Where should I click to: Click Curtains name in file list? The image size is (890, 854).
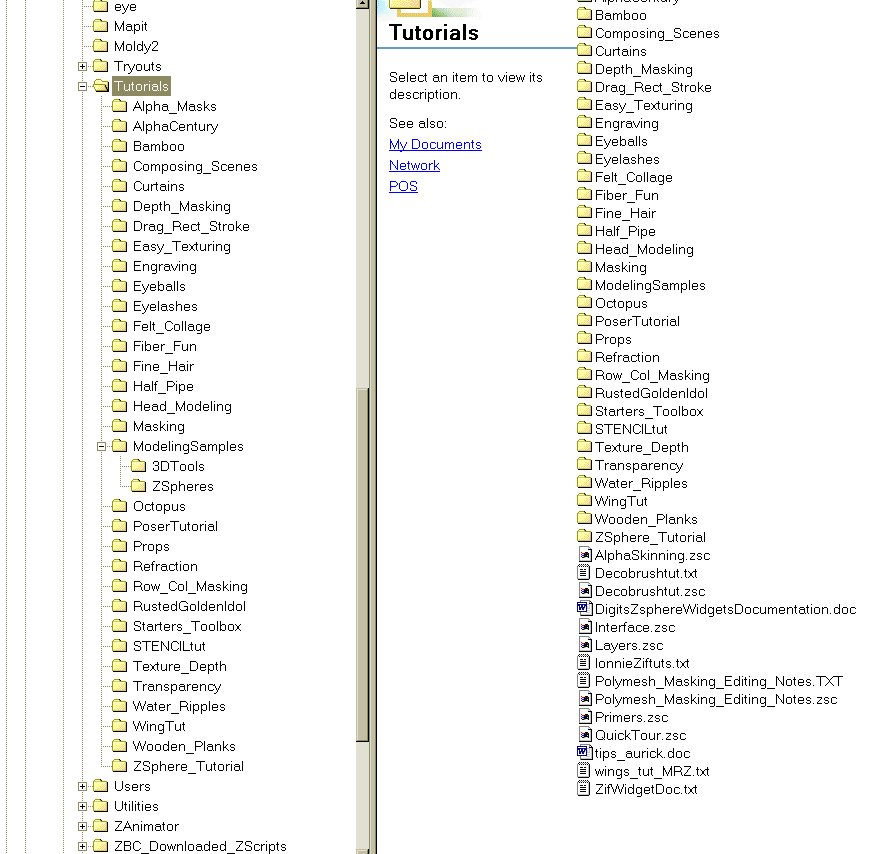pos(621,51)
